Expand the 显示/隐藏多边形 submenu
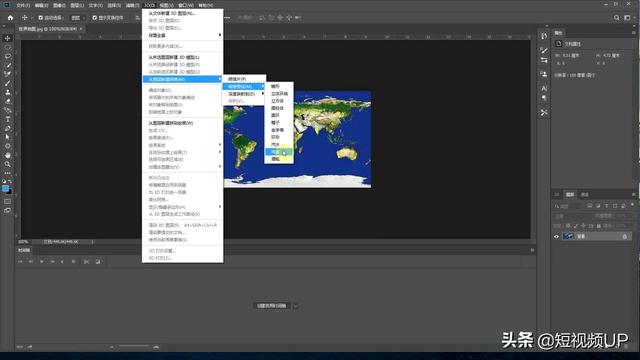This screenshot has width=640, height=360. click(x=183, y=207)
